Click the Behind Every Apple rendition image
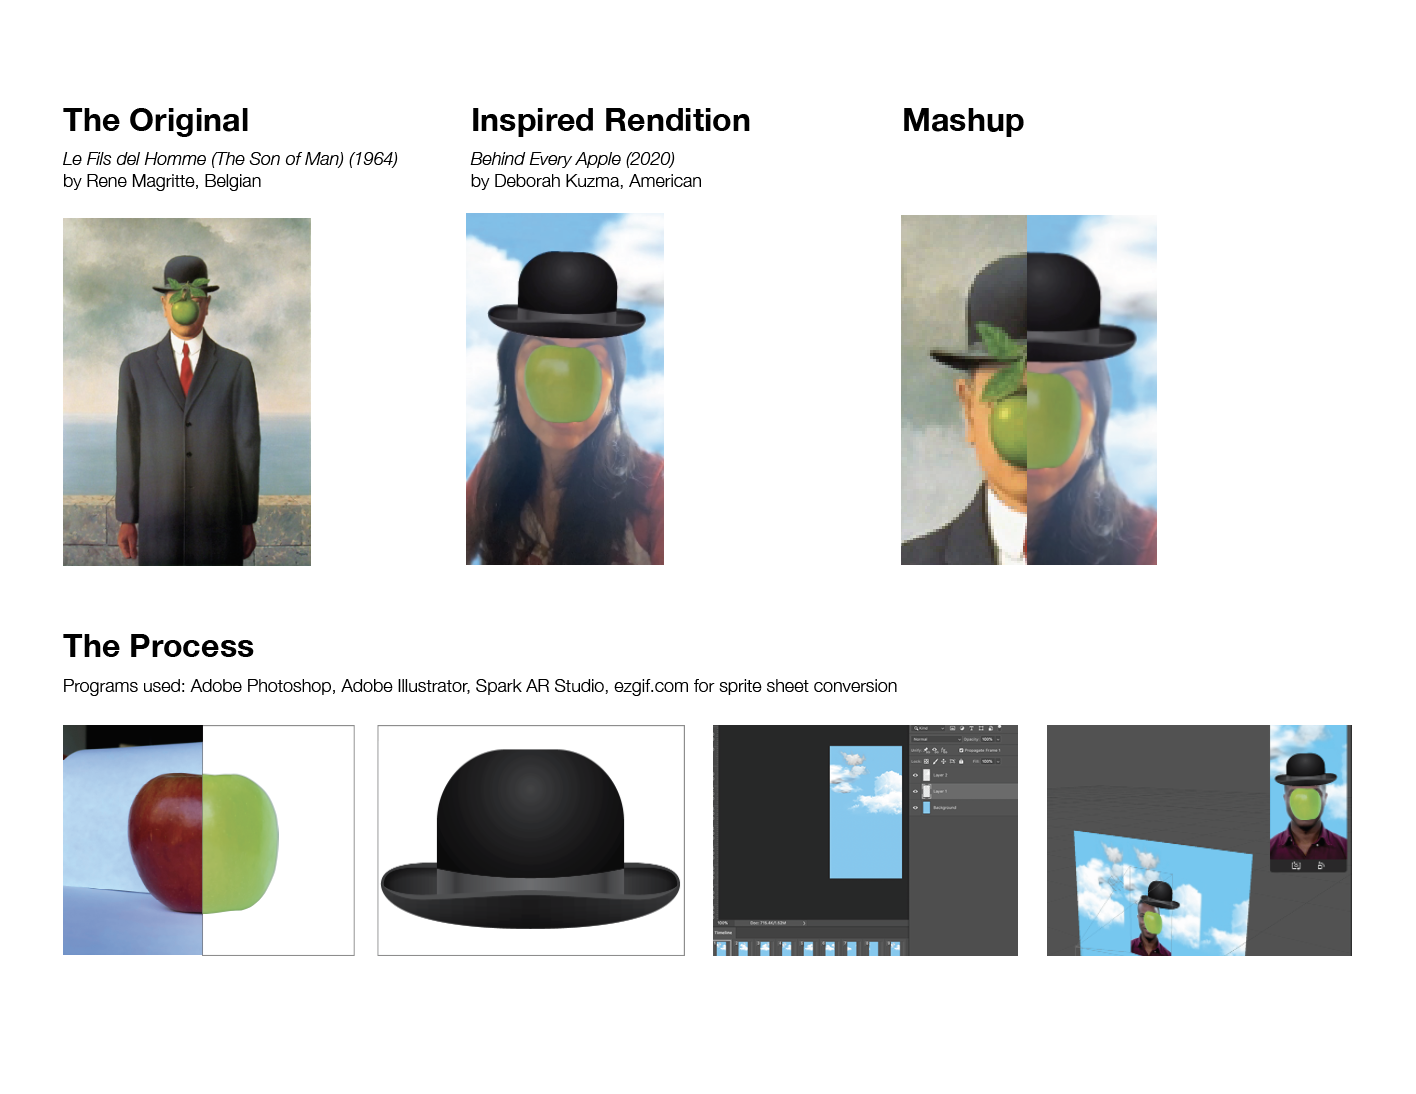Screen dimensions: 1416x1094 [x=565, y=389]
